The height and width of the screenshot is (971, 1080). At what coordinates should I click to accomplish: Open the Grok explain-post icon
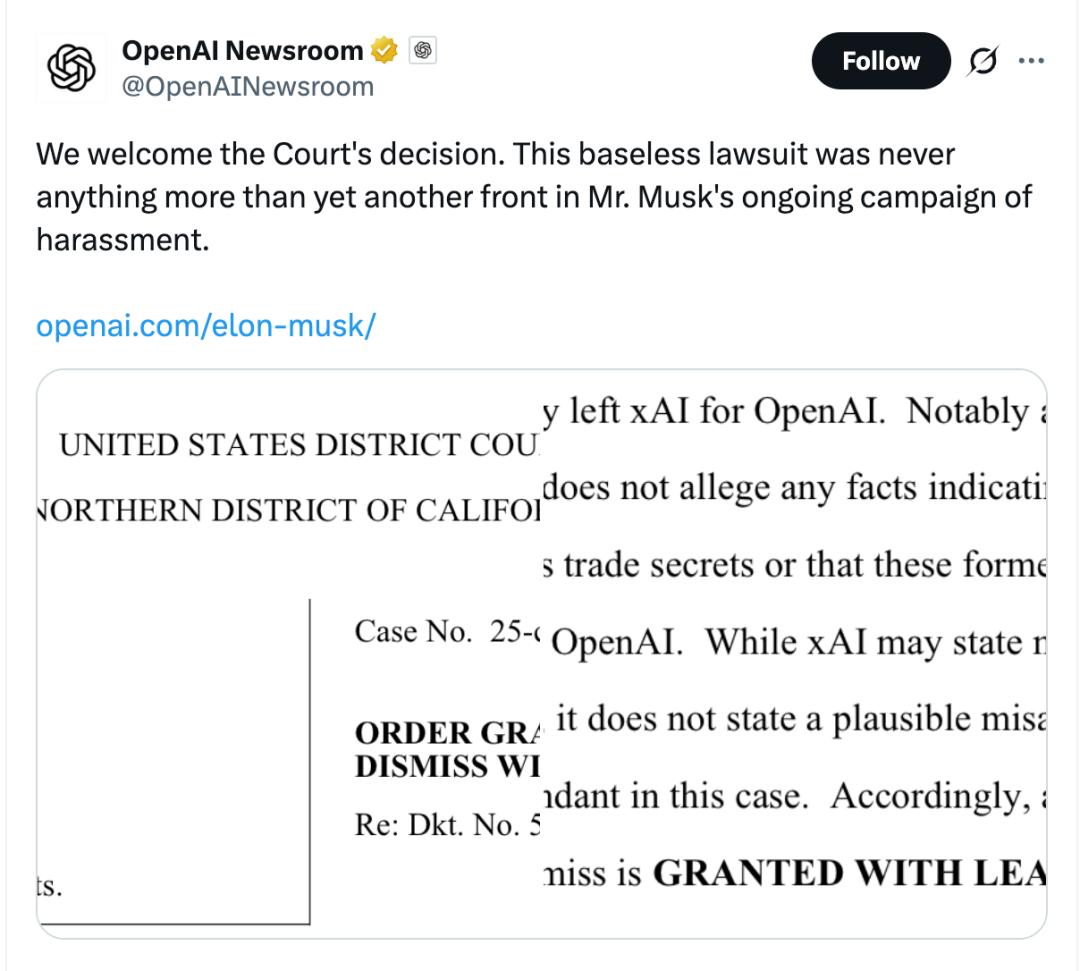tap(982, 61)
